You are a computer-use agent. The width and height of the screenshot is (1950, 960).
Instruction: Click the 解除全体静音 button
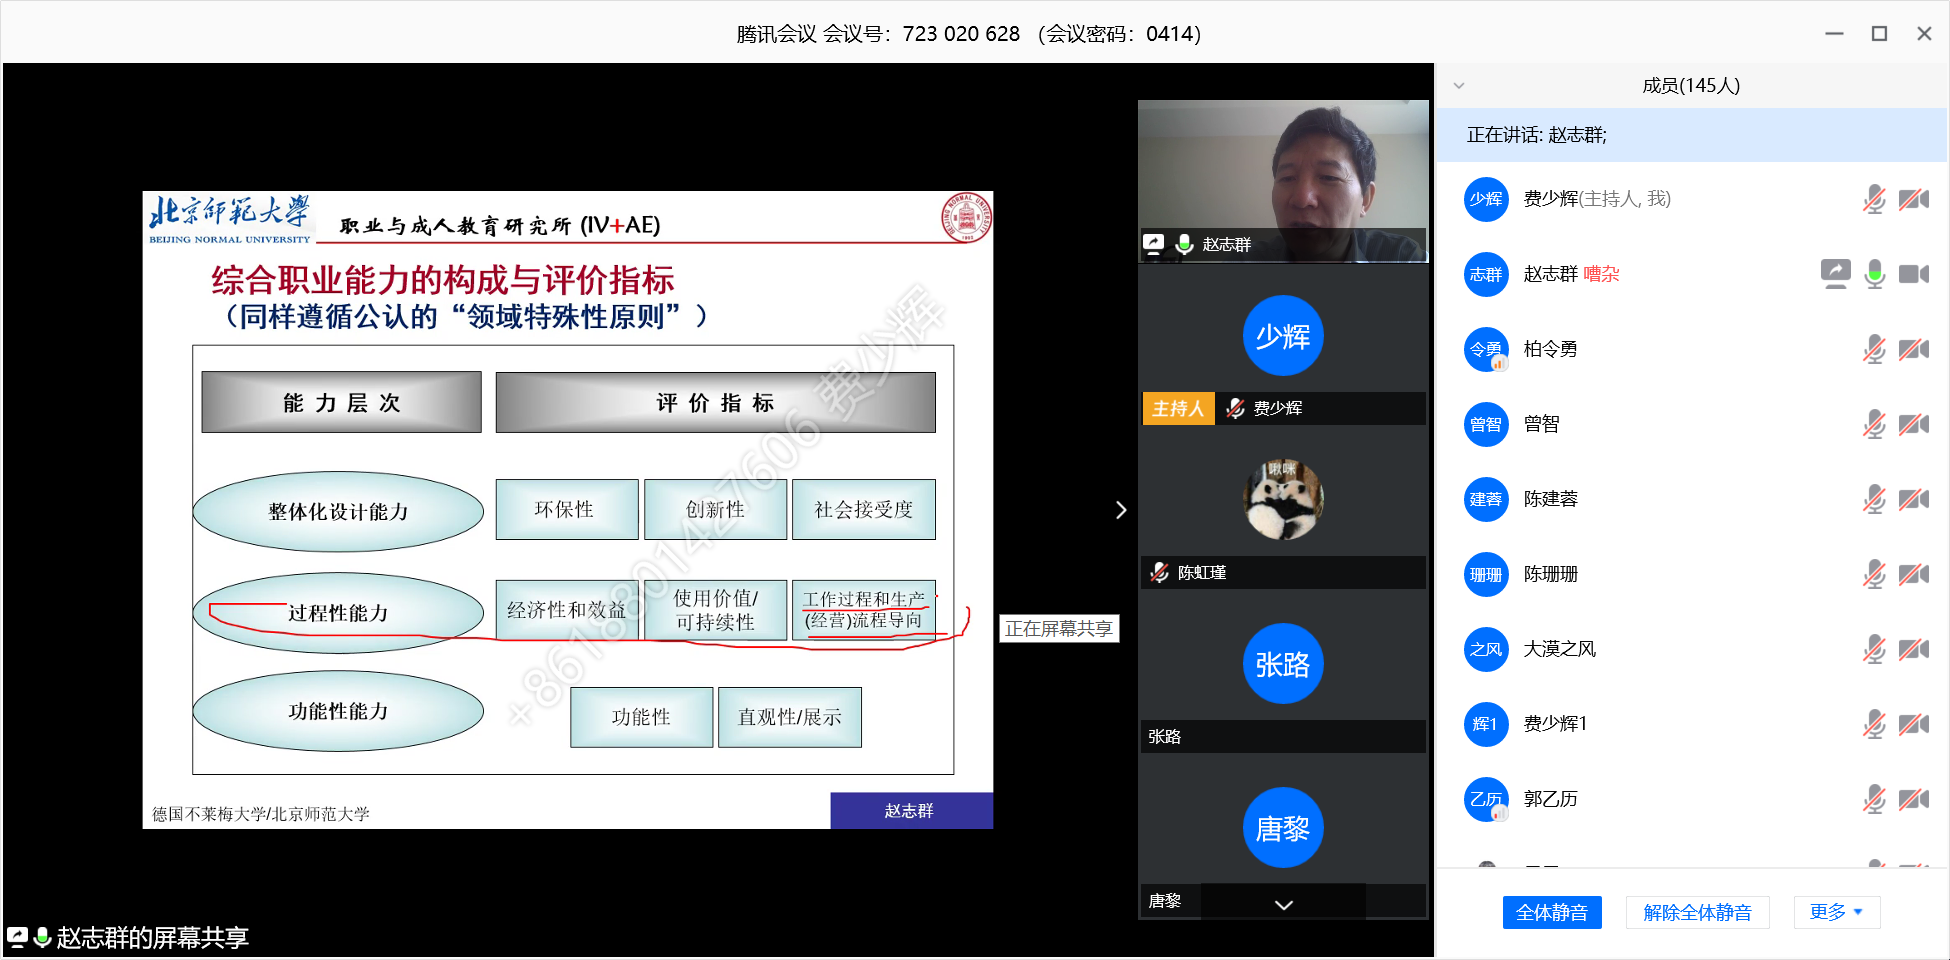click(1697, 912)
